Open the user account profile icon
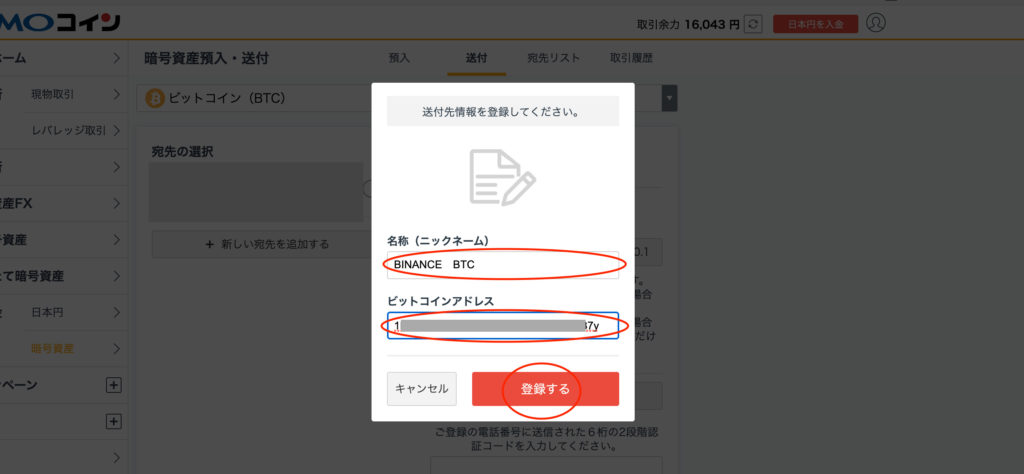The image size is (1024, 474). click(x=875, y=23)
